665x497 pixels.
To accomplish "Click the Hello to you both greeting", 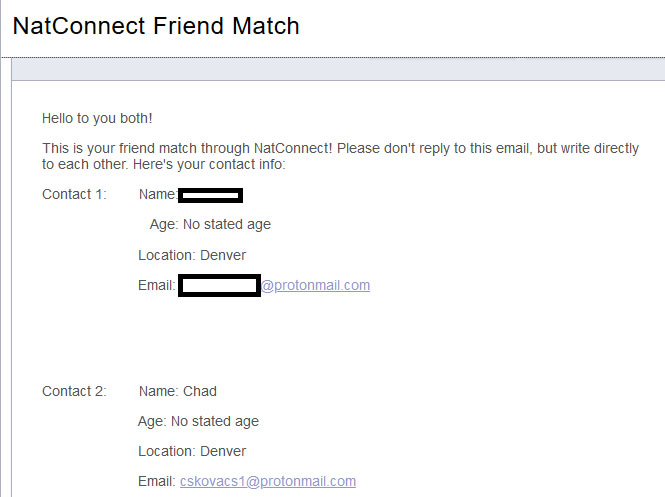I will click(97, 118).
